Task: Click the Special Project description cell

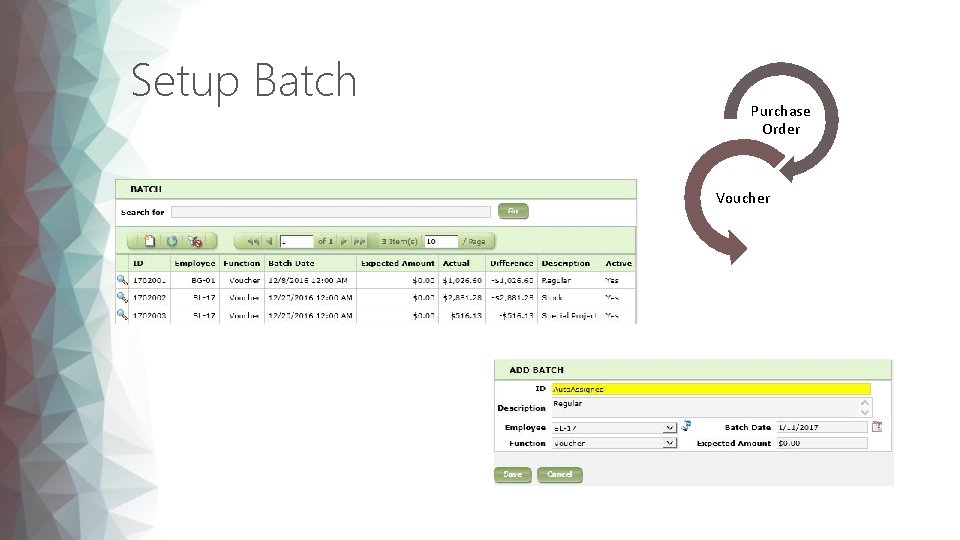Action: point(569,315)
